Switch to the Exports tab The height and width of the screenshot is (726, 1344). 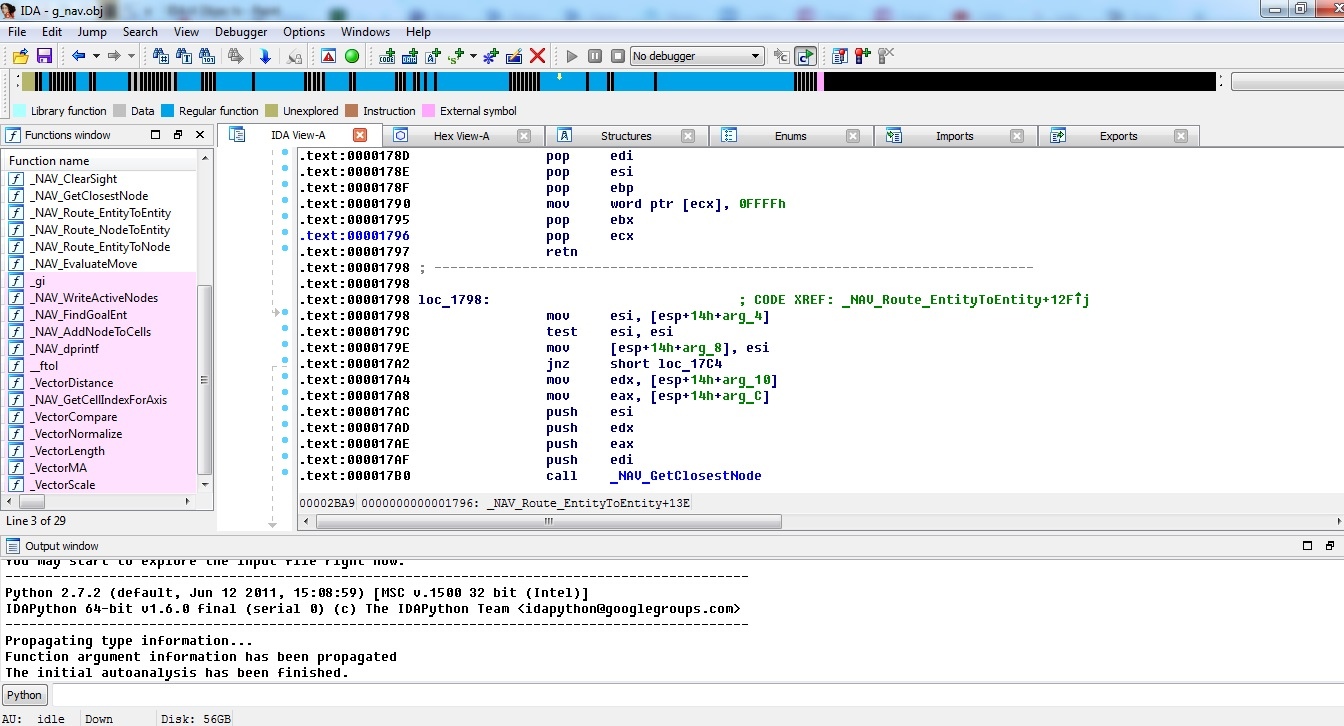(1118, 136)
